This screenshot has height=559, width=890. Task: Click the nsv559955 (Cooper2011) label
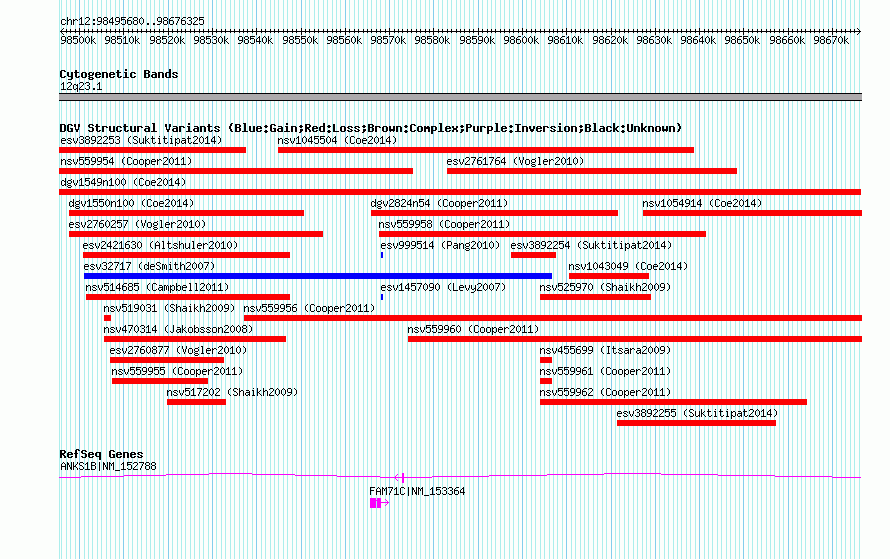(177, 371)
